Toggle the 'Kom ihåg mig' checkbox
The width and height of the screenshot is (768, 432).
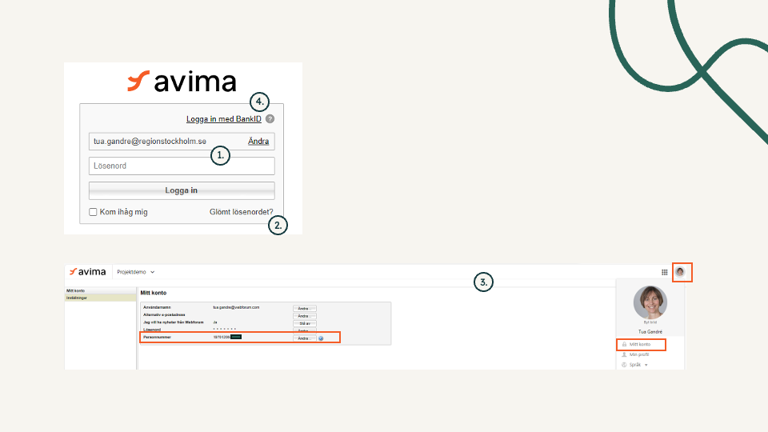[x=94, y=212]
